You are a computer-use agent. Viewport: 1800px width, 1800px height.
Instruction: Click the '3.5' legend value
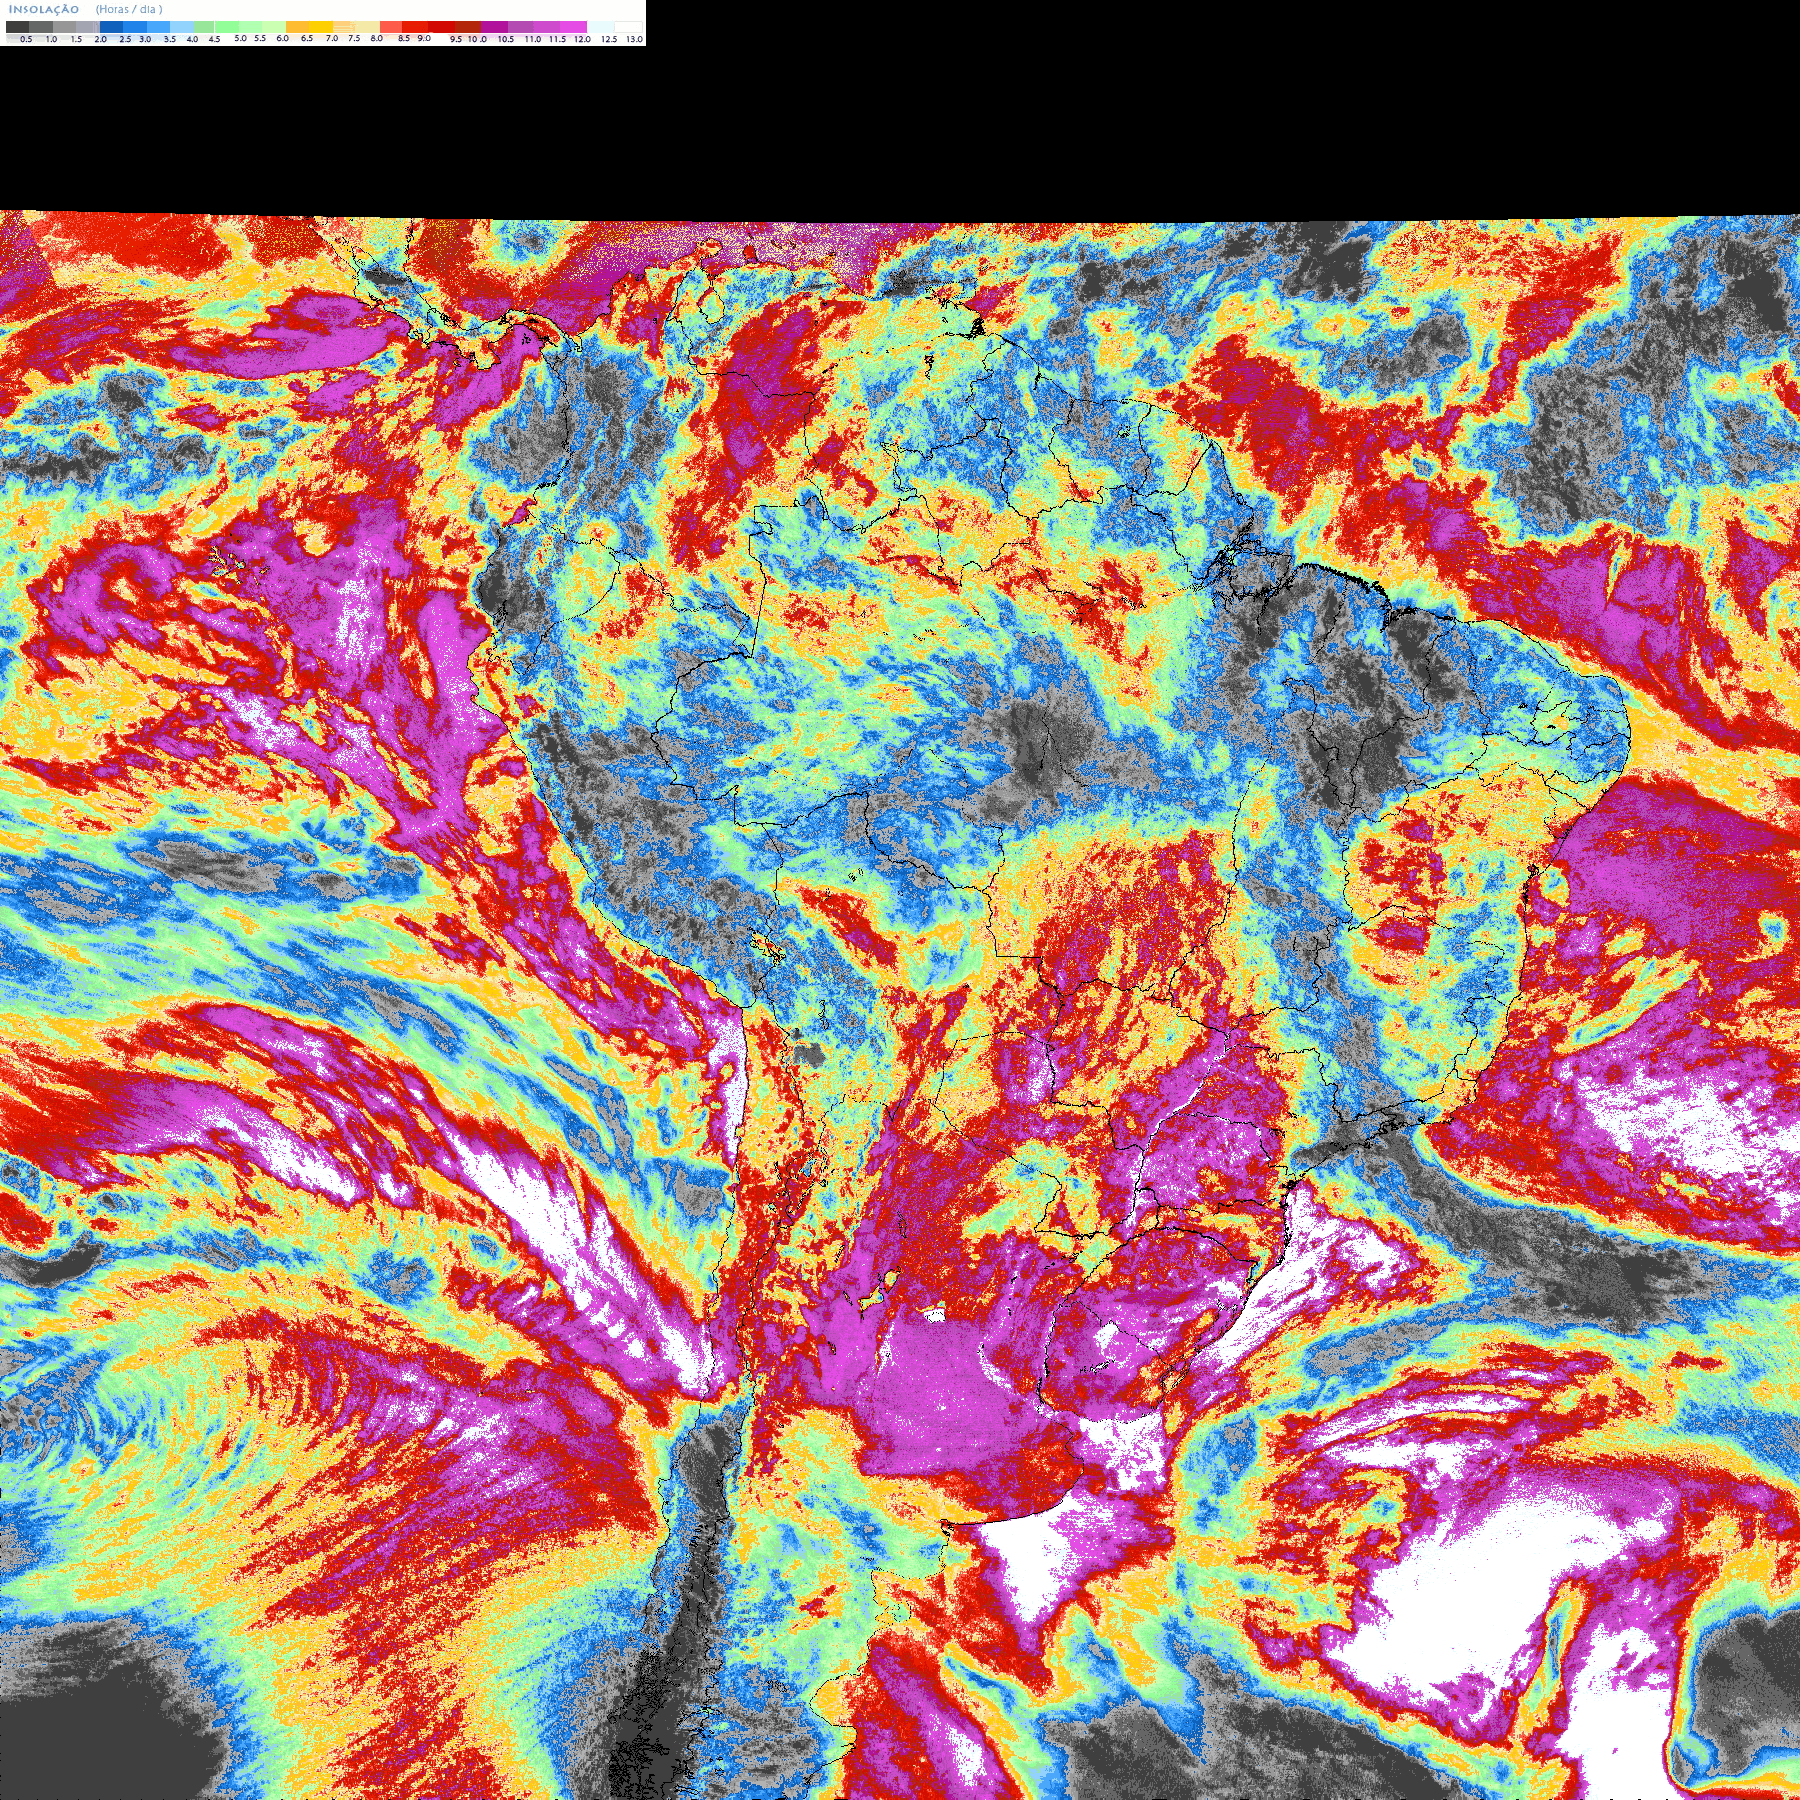click(x=170, y=39)
